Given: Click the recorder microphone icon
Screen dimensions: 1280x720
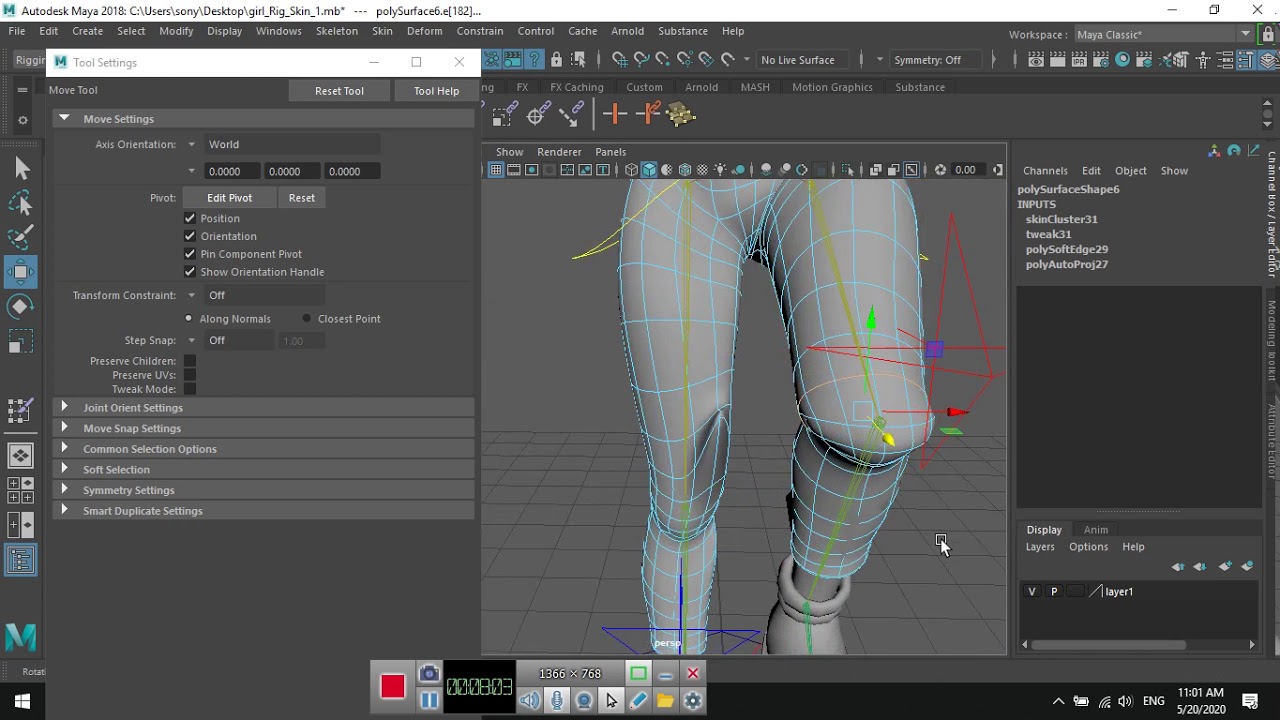Looking at the screenshot, I should tap(557, 701).
